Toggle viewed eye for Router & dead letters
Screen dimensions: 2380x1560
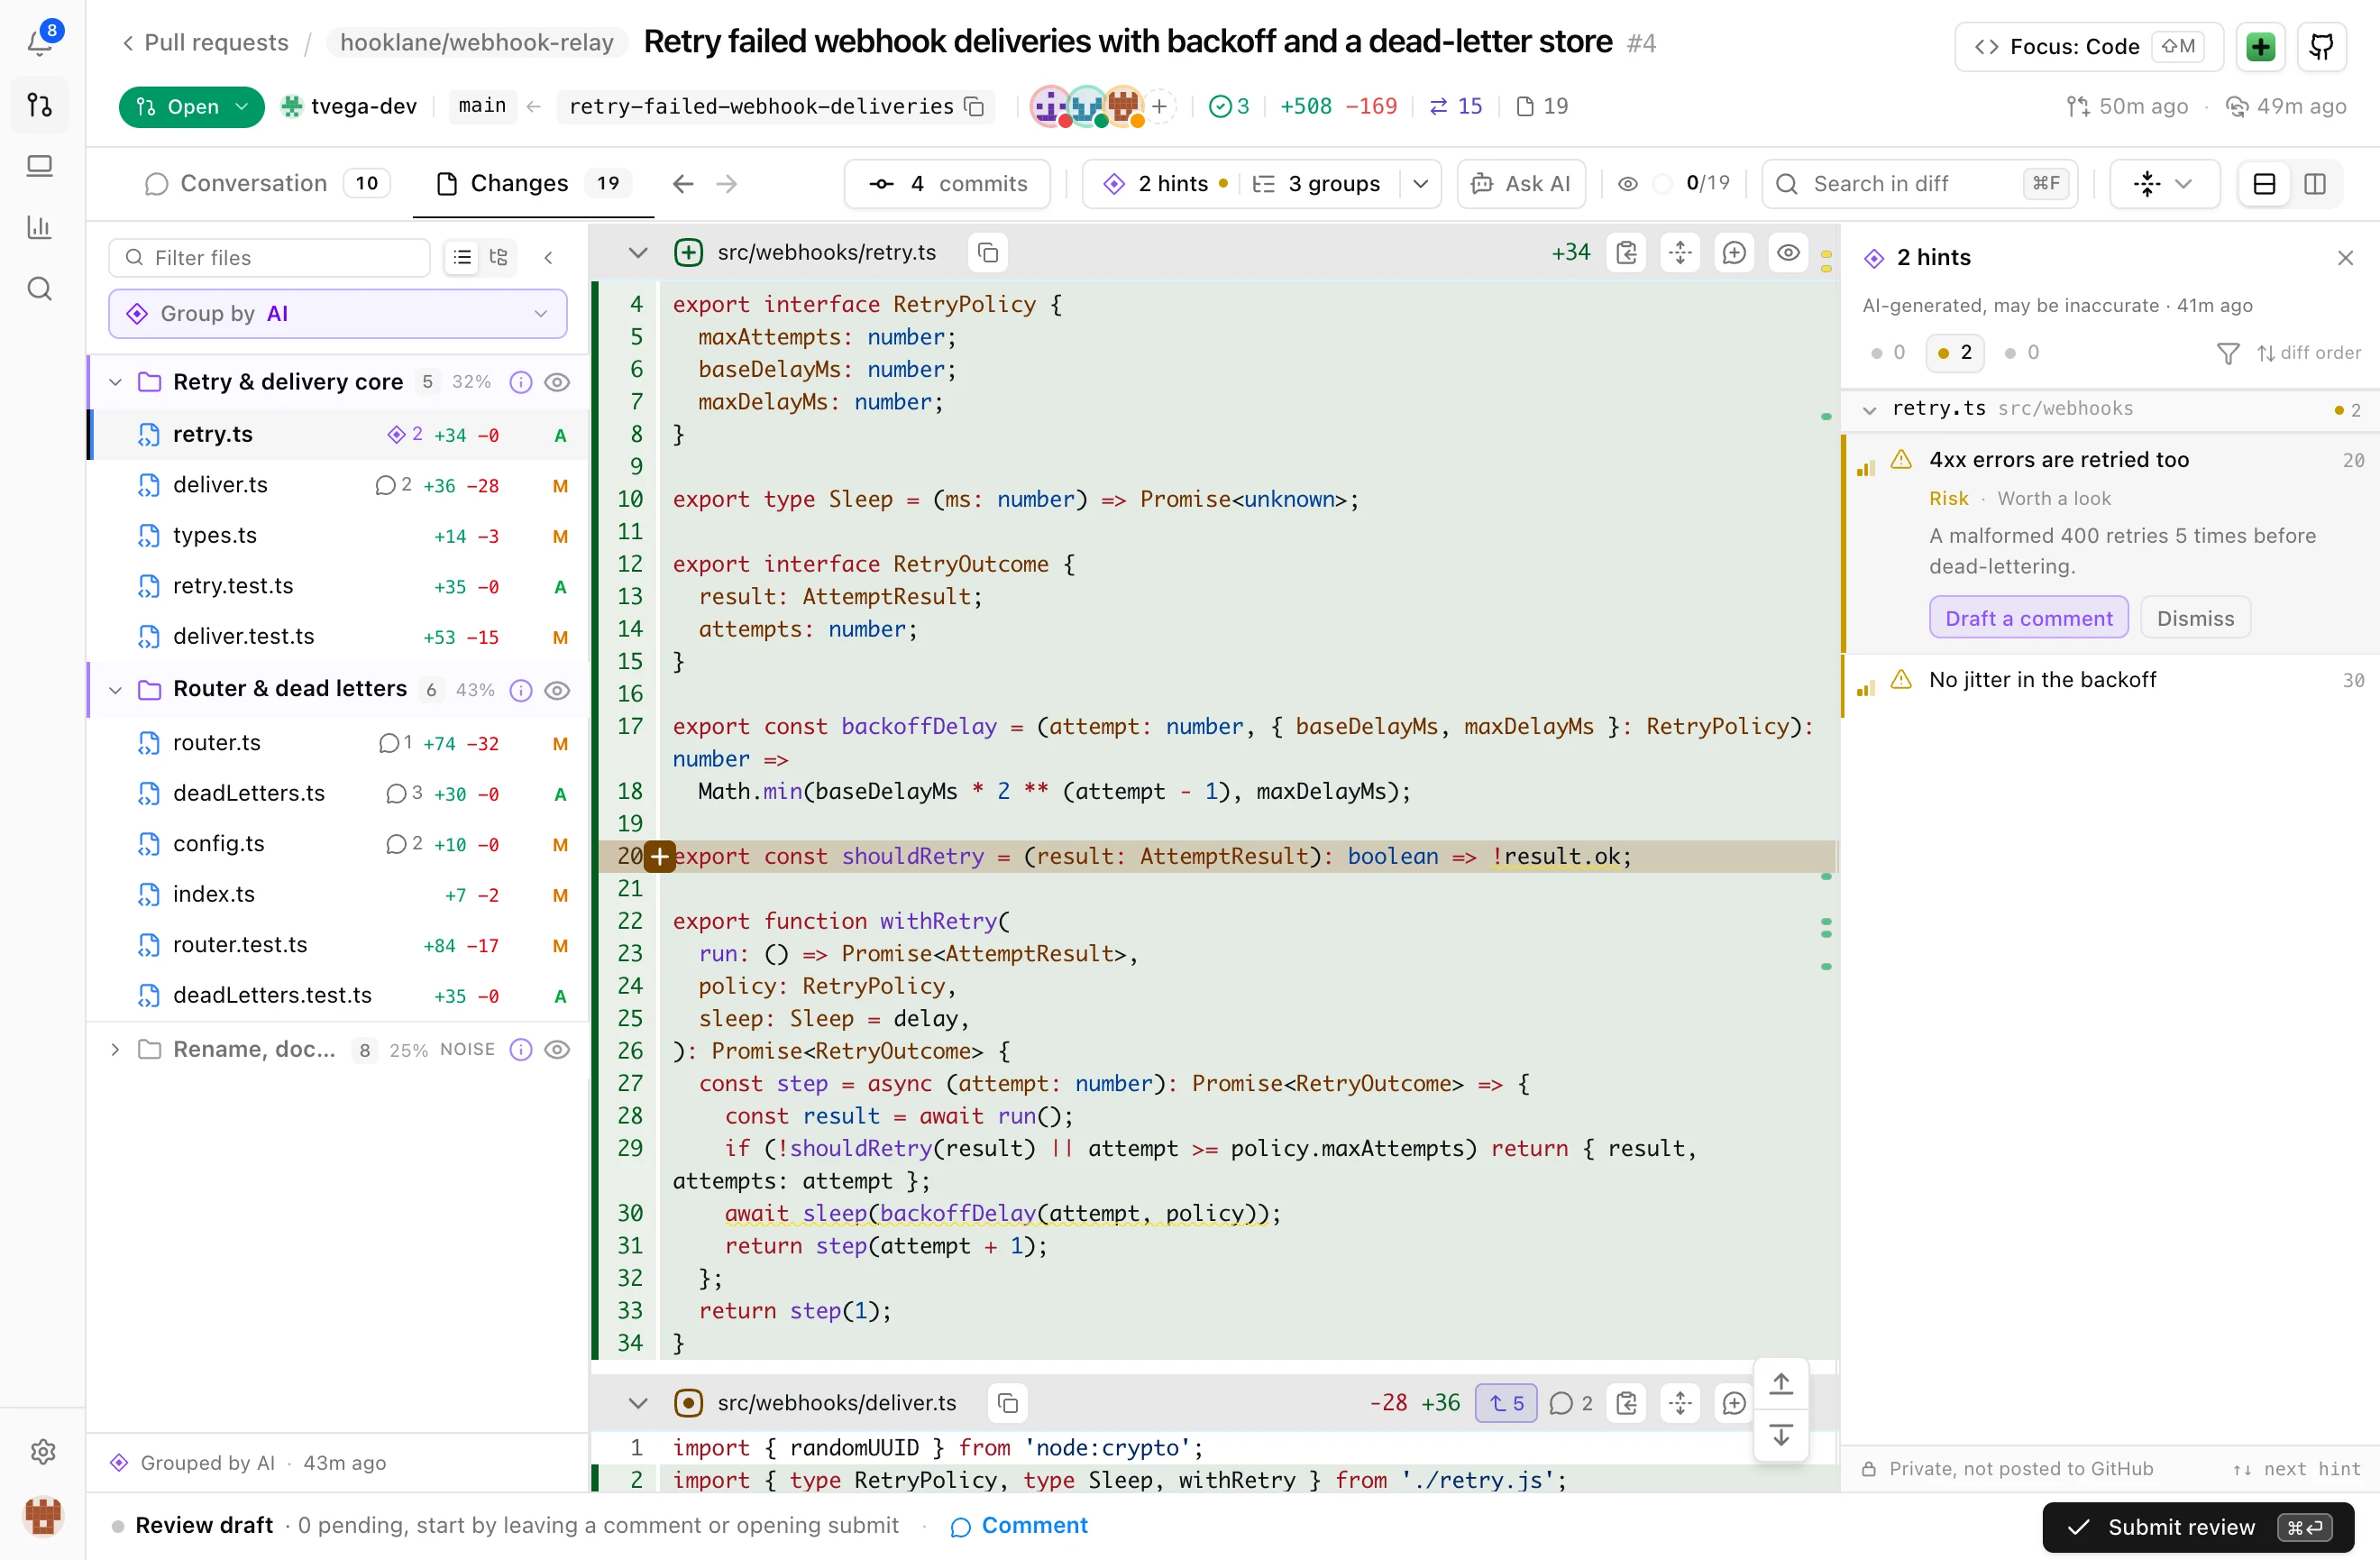557,690
